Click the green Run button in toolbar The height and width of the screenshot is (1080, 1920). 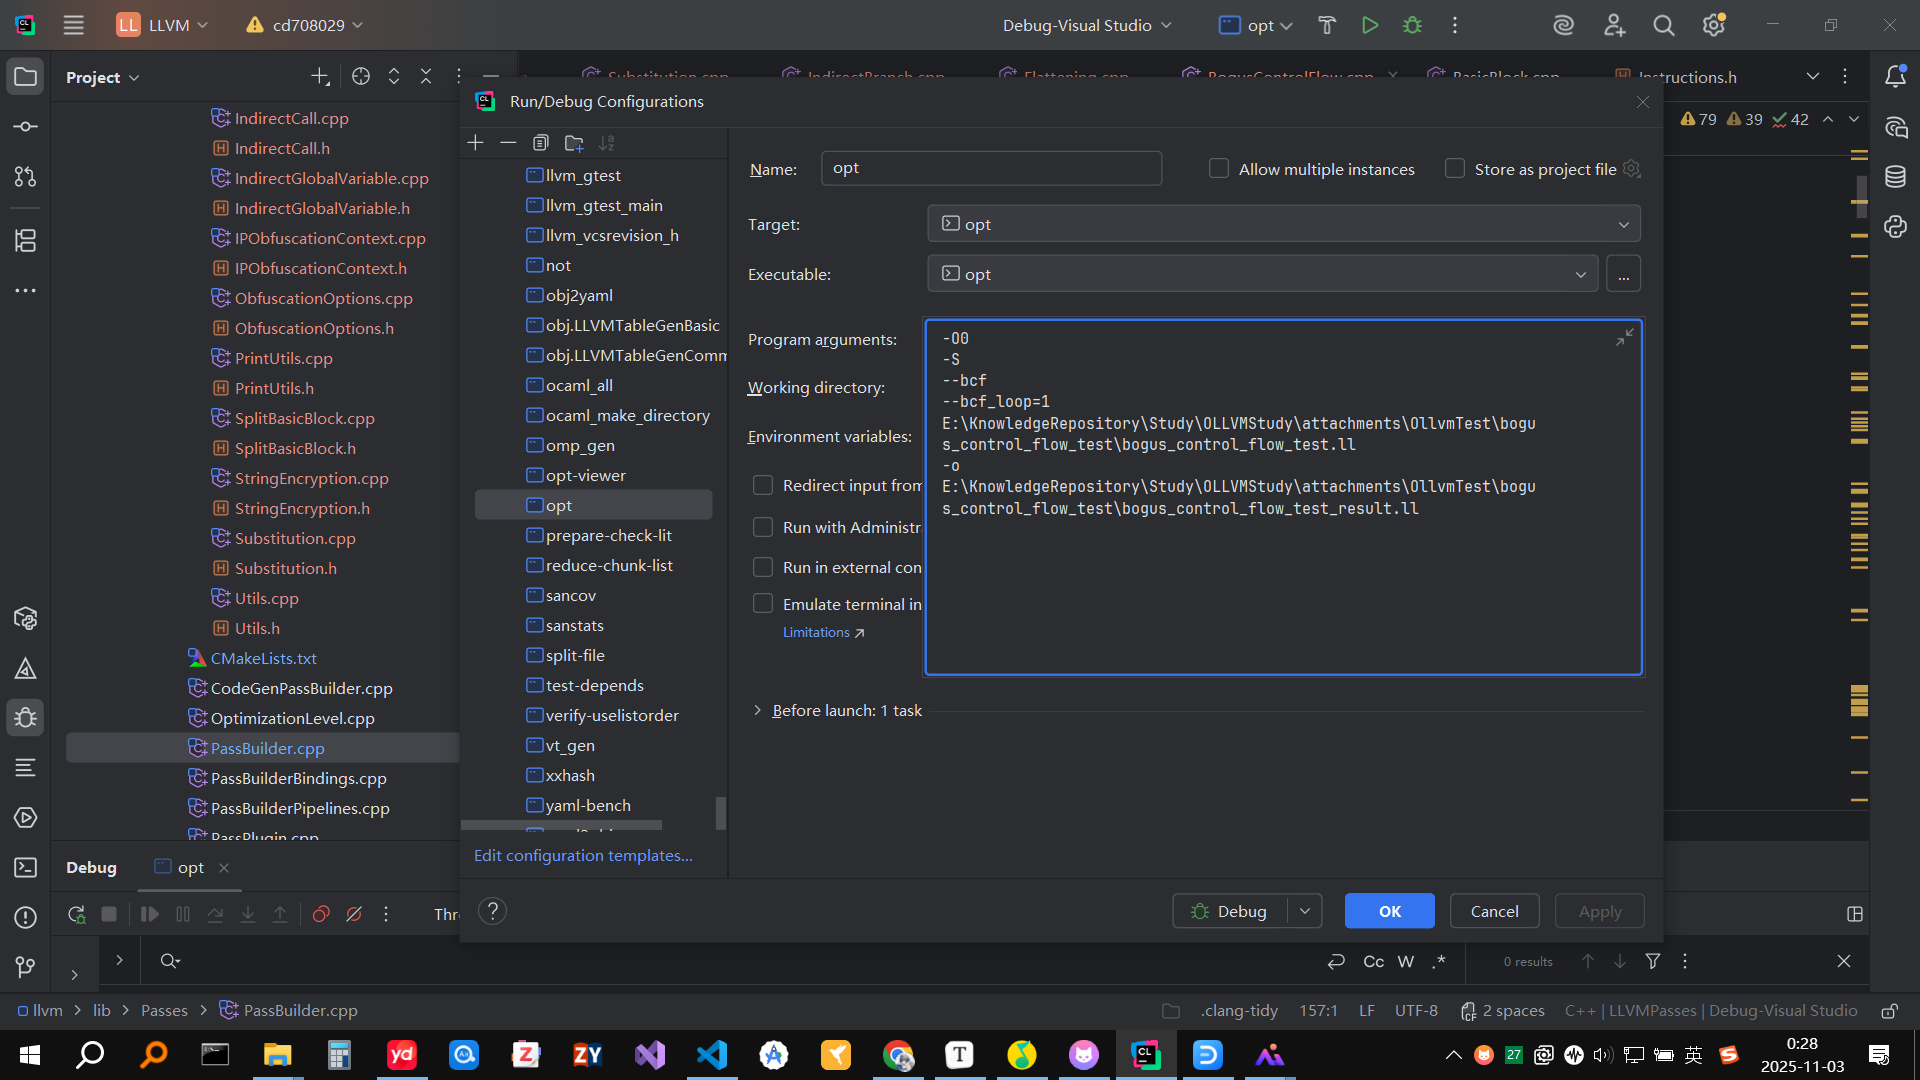pos(1370,26)
